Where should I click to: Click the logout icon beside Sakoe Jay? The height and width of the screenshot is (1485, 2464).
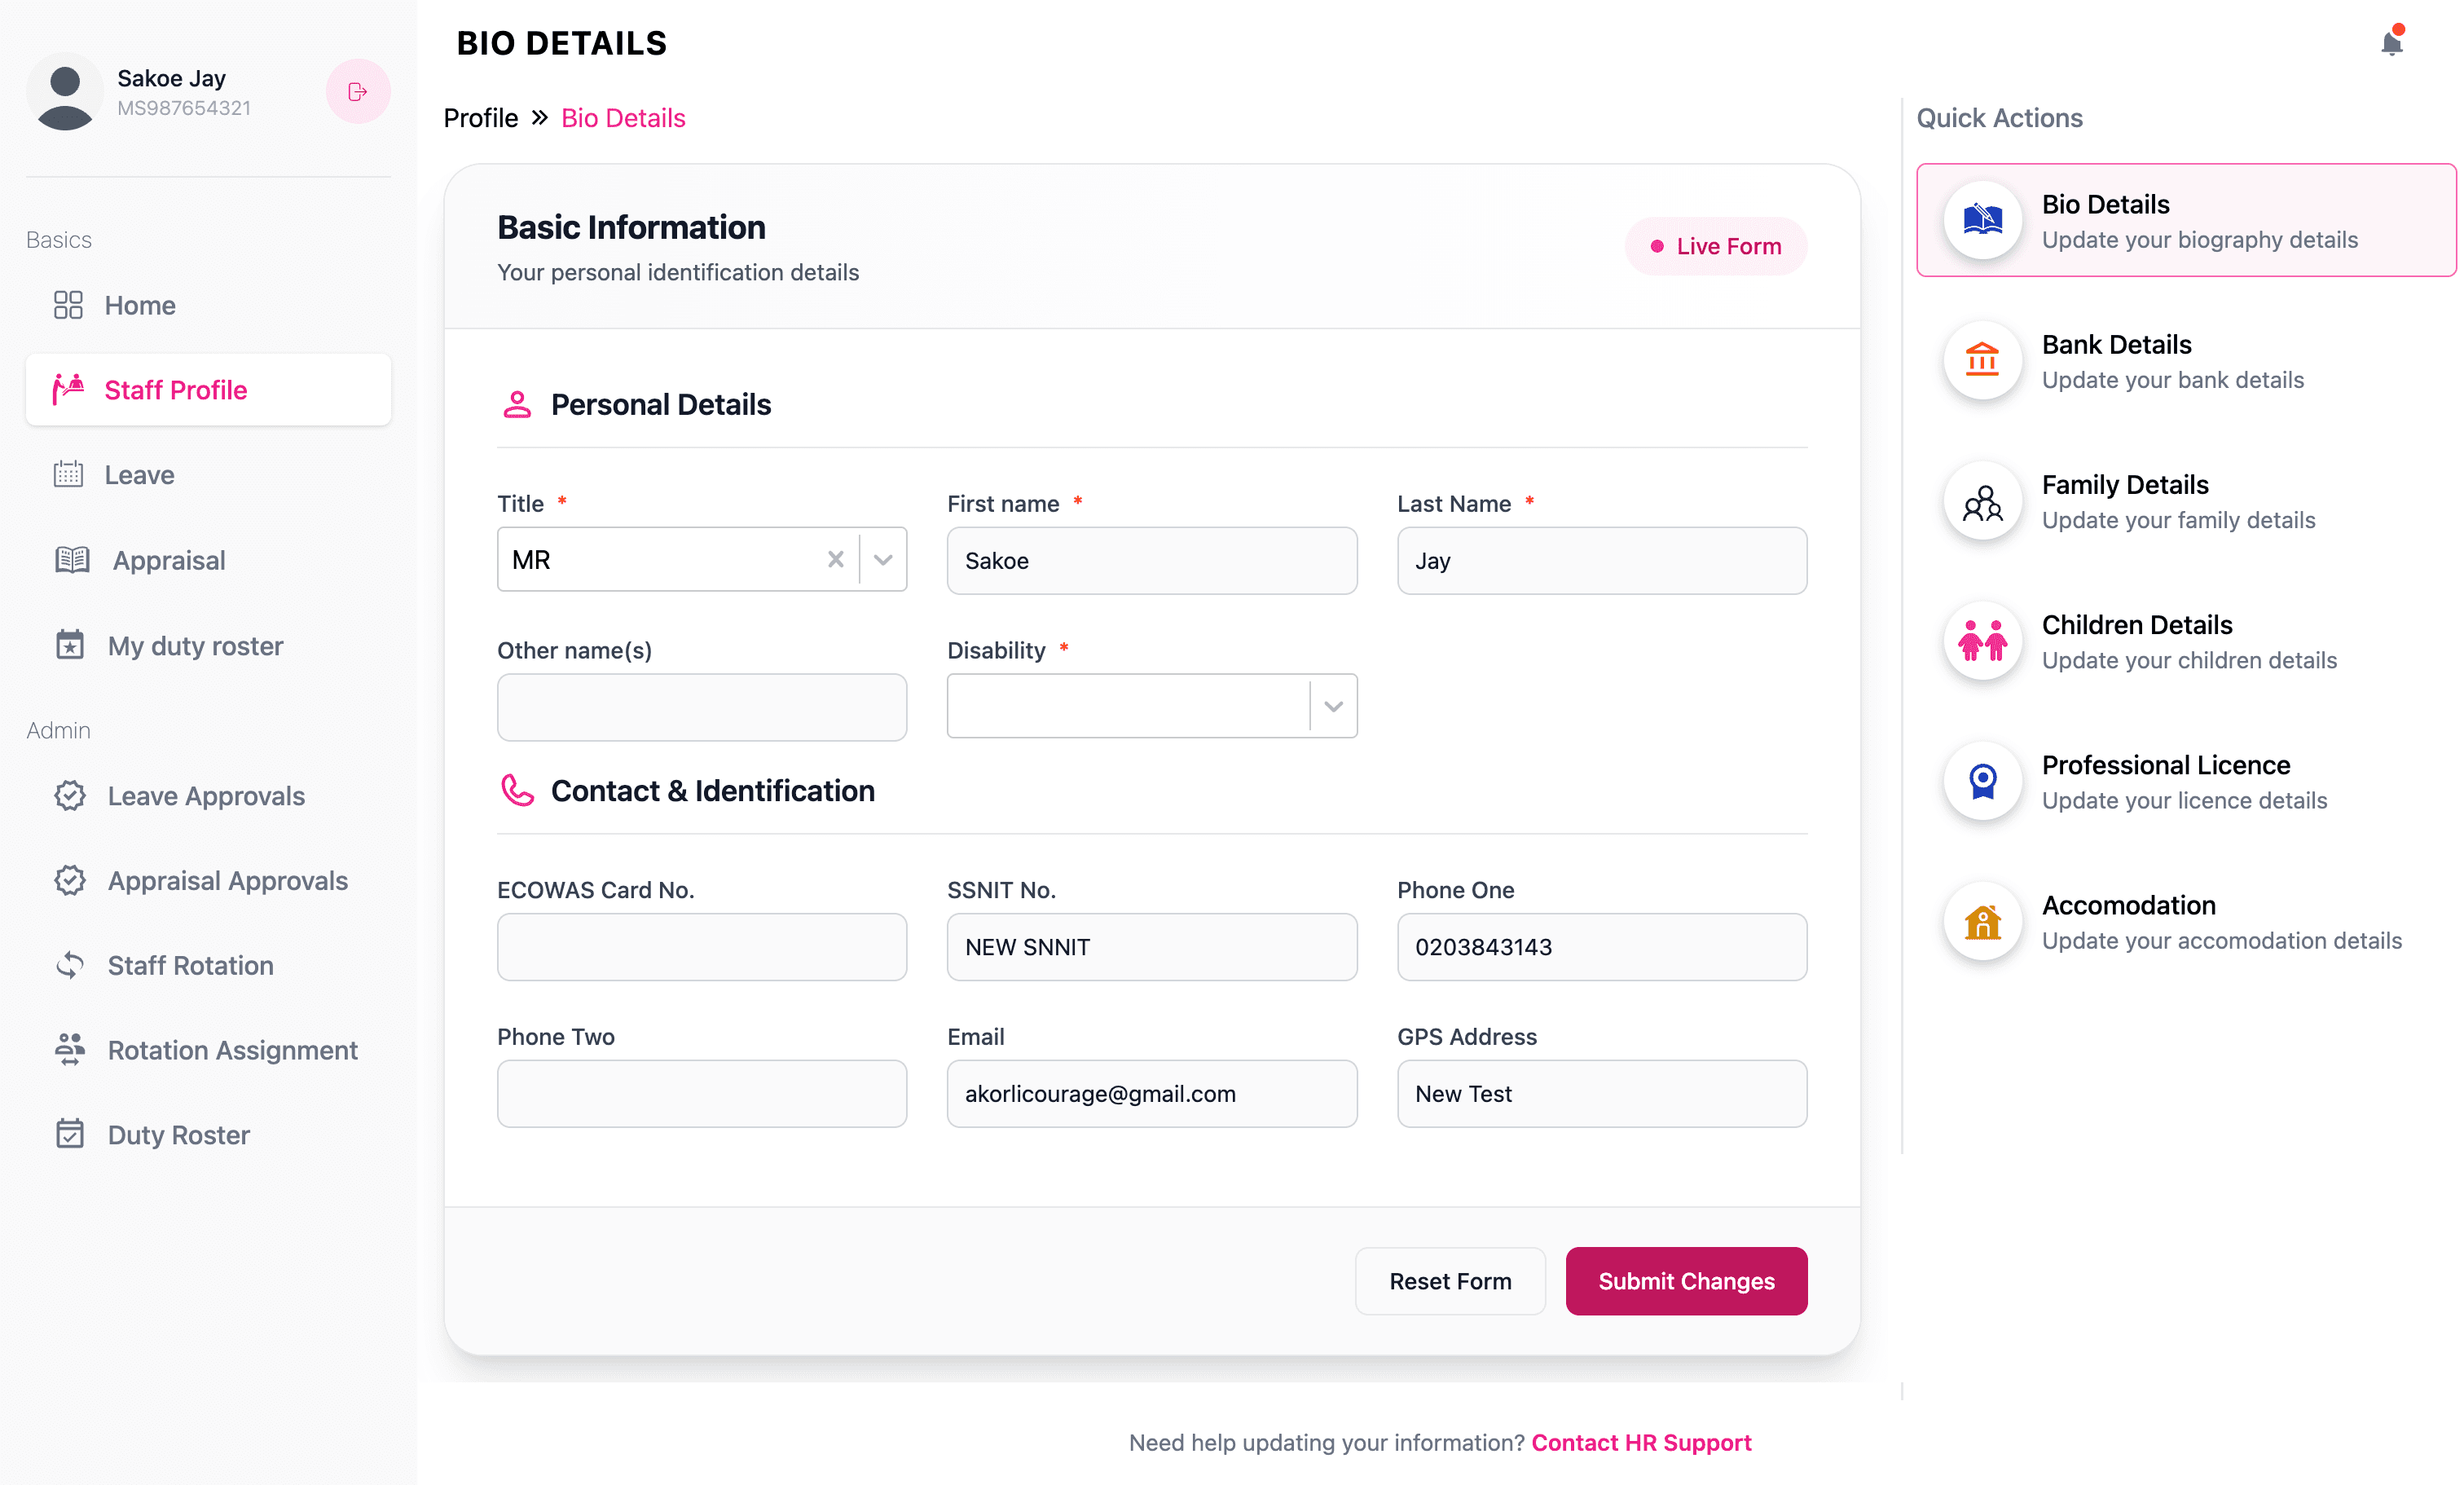click(x=358, y=92)
